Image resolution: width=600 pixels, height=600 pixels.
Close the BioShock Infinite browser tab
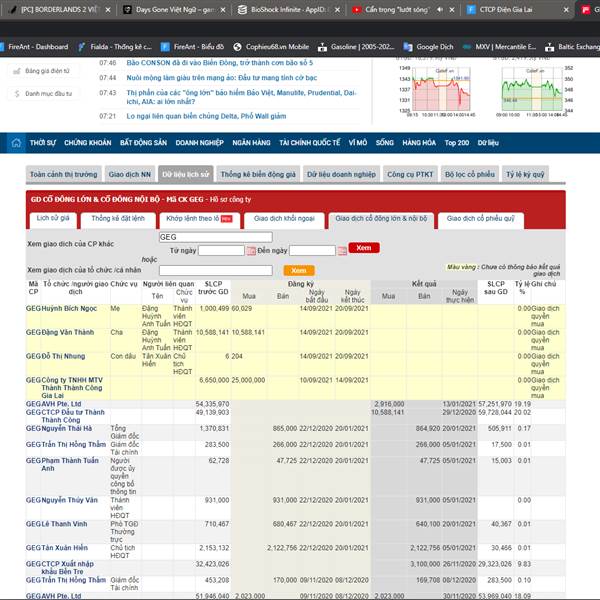(x=337, y=10)
